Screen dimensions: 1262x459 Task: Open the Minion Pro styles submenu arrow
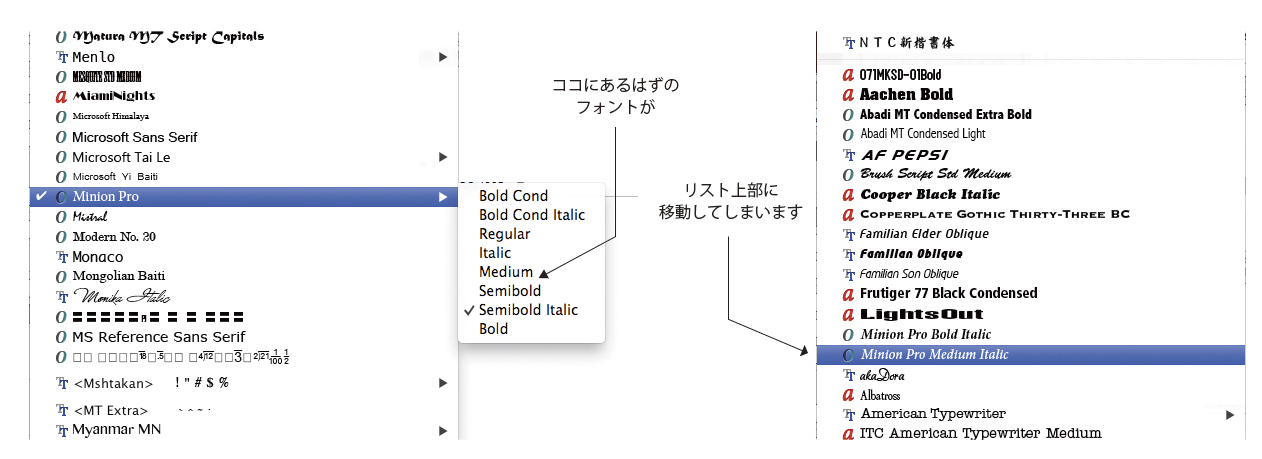(443, 197)
